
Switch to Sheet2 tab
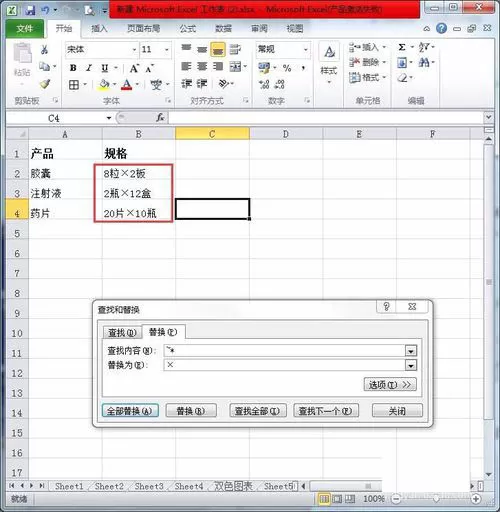[x=109, y=486]
